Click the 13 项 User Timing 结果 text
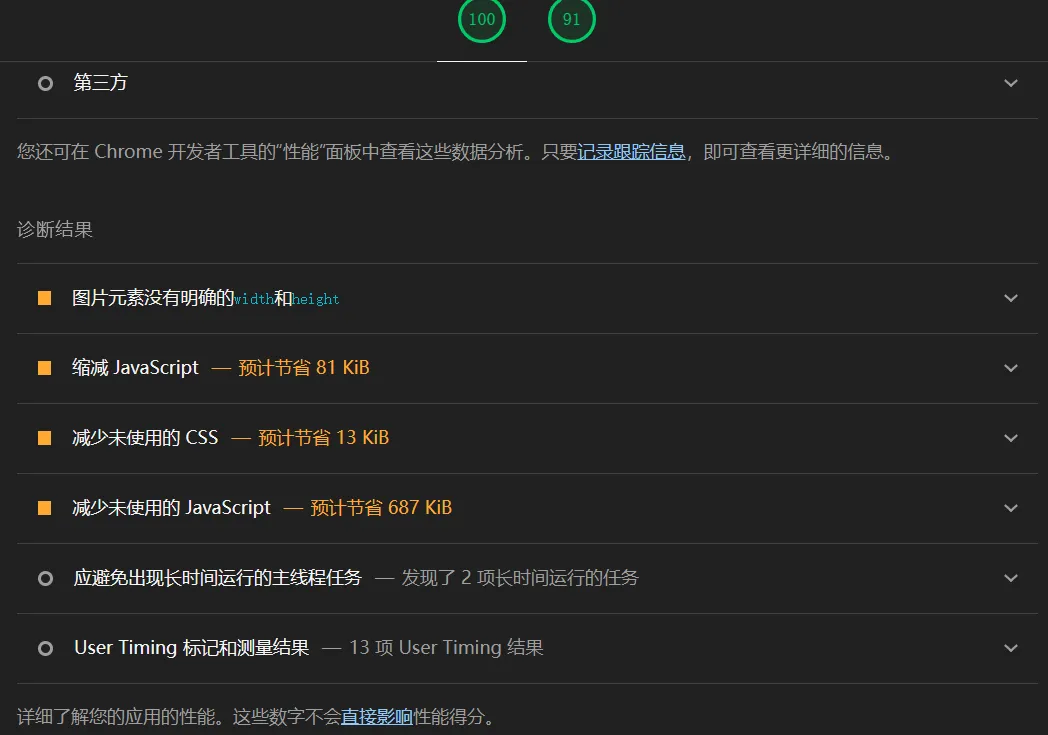 click(446, 647)
